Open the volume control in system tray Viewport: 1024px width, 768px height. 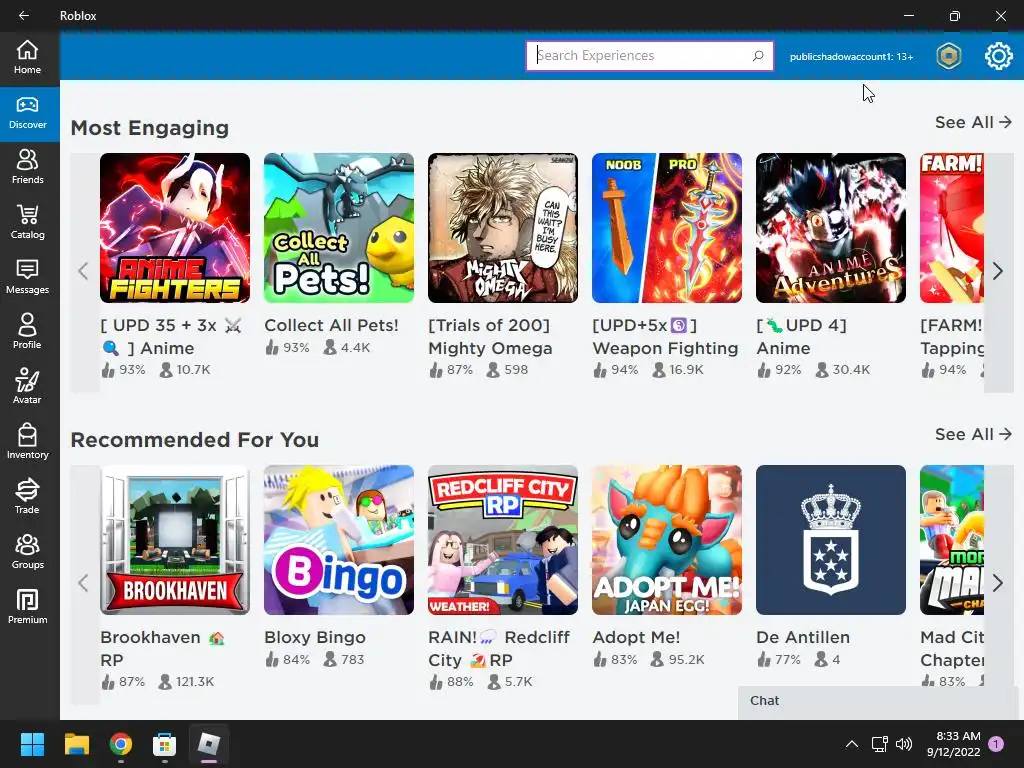tap(904, 744)
